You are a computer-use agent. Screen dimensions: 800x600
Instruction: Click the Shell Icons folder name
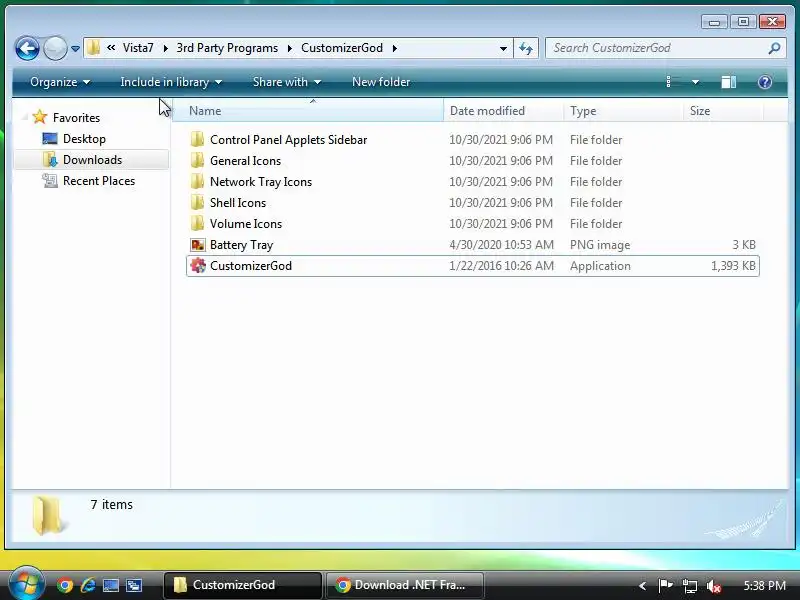[x=238, y=203]
